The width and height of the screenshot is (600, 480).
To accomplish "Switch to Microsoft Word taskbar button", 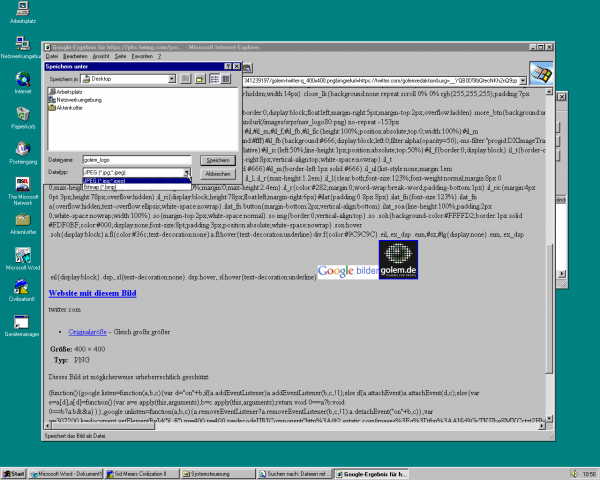I will coord(65,474).
